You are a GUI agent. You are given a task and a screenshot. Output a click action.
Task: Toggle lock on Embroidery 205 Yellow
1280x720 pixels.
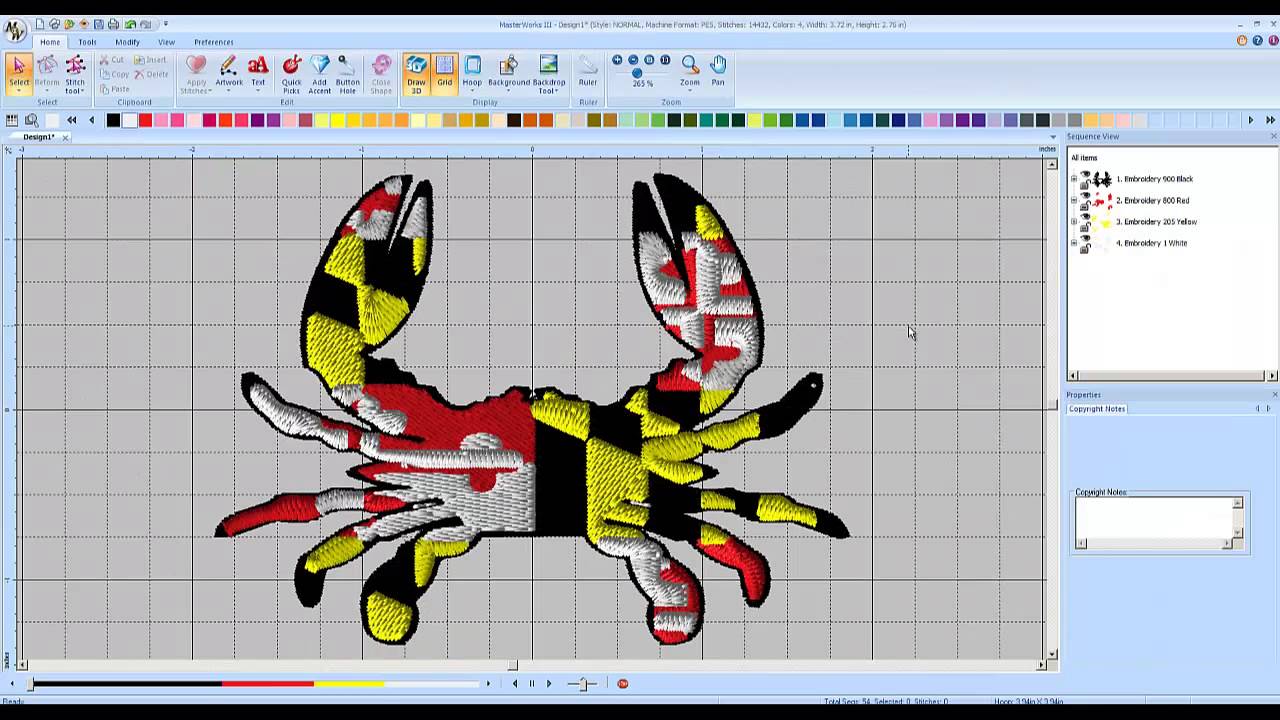(x=1085, y=227)
